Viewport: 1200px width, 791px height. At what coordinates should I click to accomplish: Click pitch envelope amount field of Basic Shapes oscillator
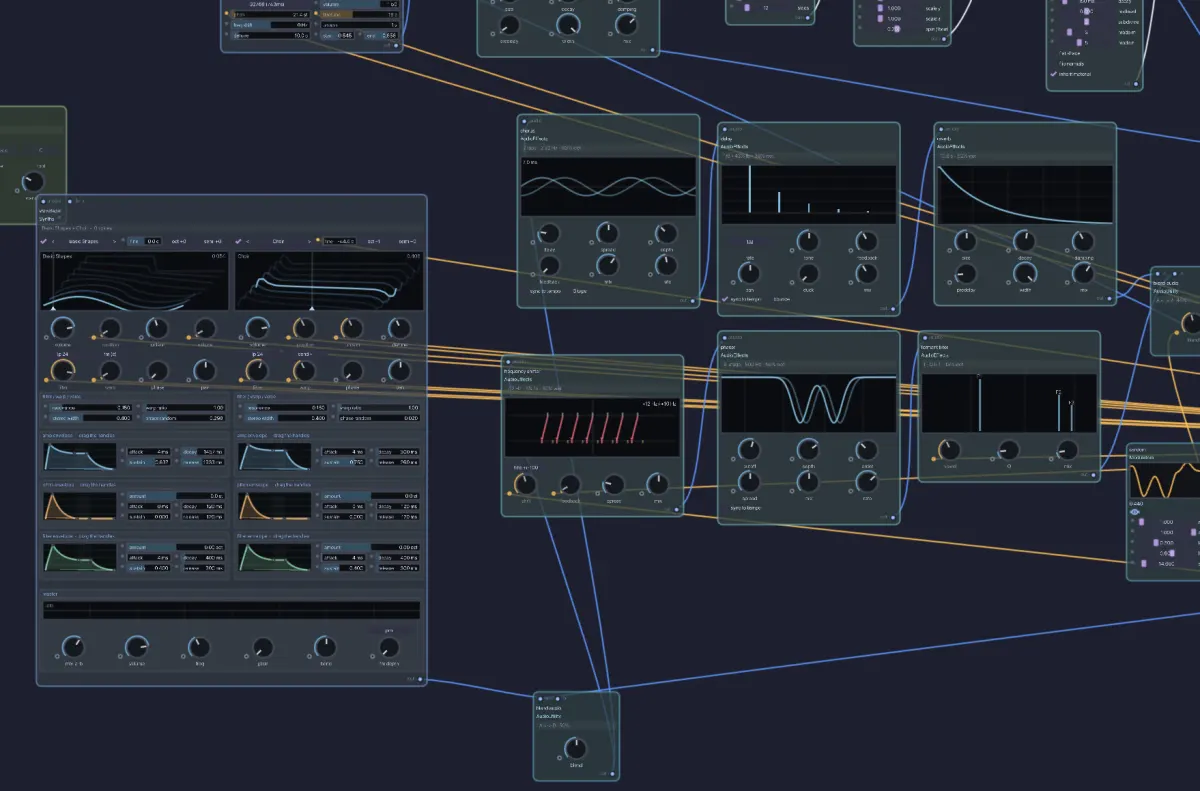point(174,495)
